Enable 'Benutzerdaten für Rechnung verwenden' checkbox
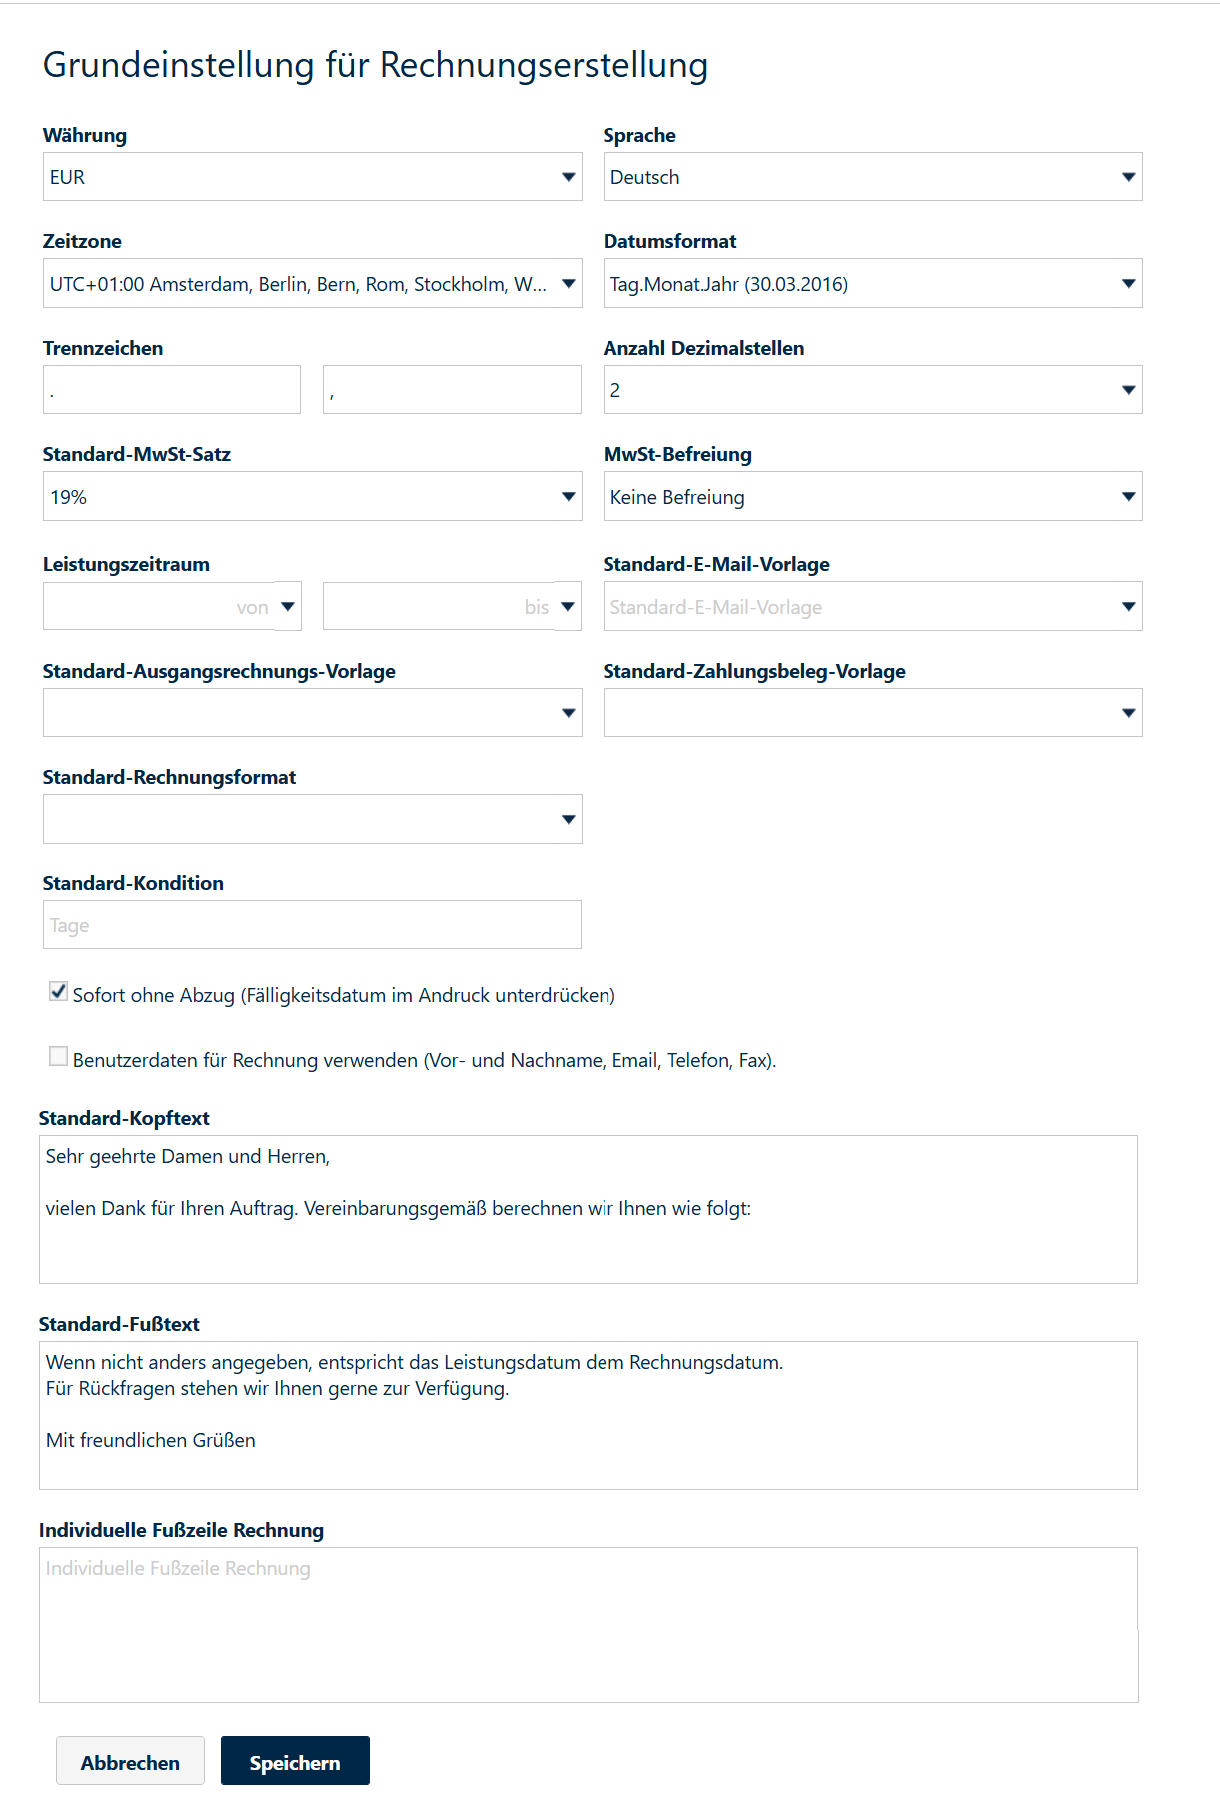This screenshot has width=1220, height=1810. click(x=59, y=1057)
